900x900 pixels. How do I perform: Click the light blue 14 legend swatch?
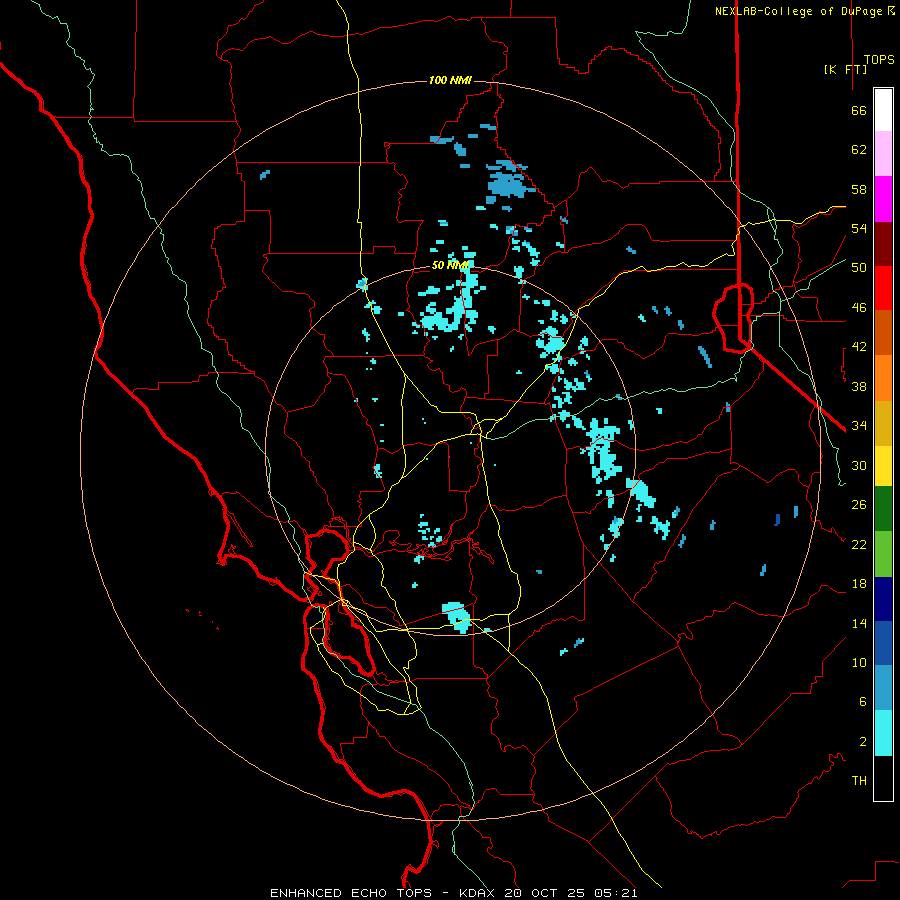[883, 688]
